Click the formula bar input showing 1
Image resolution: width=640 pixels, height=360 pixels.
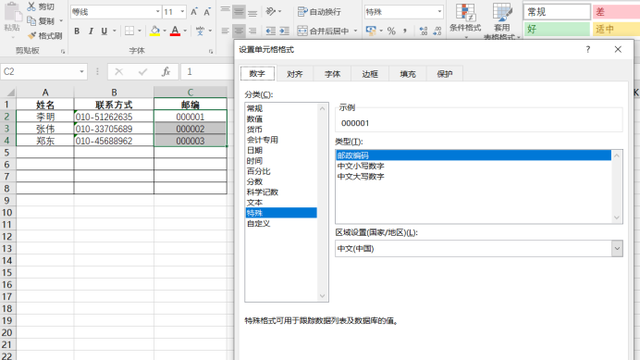pos(207,72)
